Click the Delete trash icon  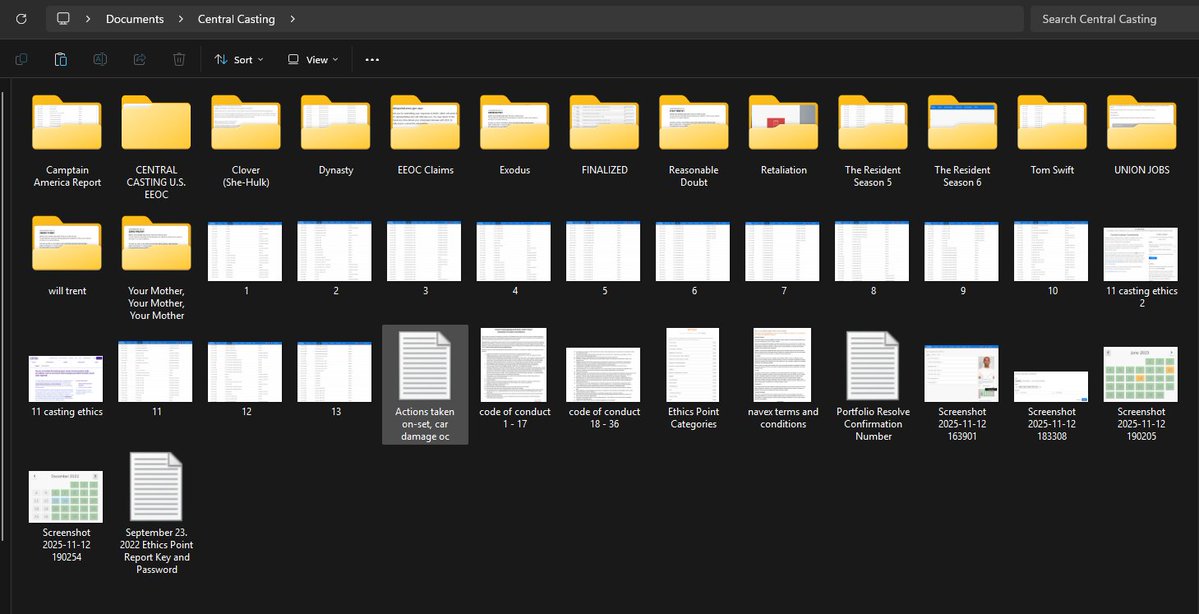[x=179, y=60]
